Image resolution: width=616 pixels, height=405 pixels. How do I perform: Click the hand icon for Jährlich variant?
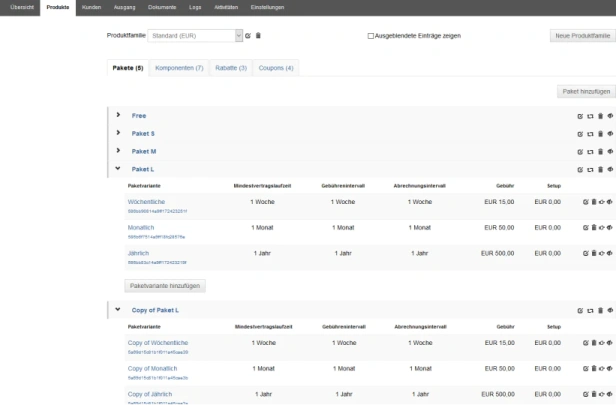[x=601, y=253]
